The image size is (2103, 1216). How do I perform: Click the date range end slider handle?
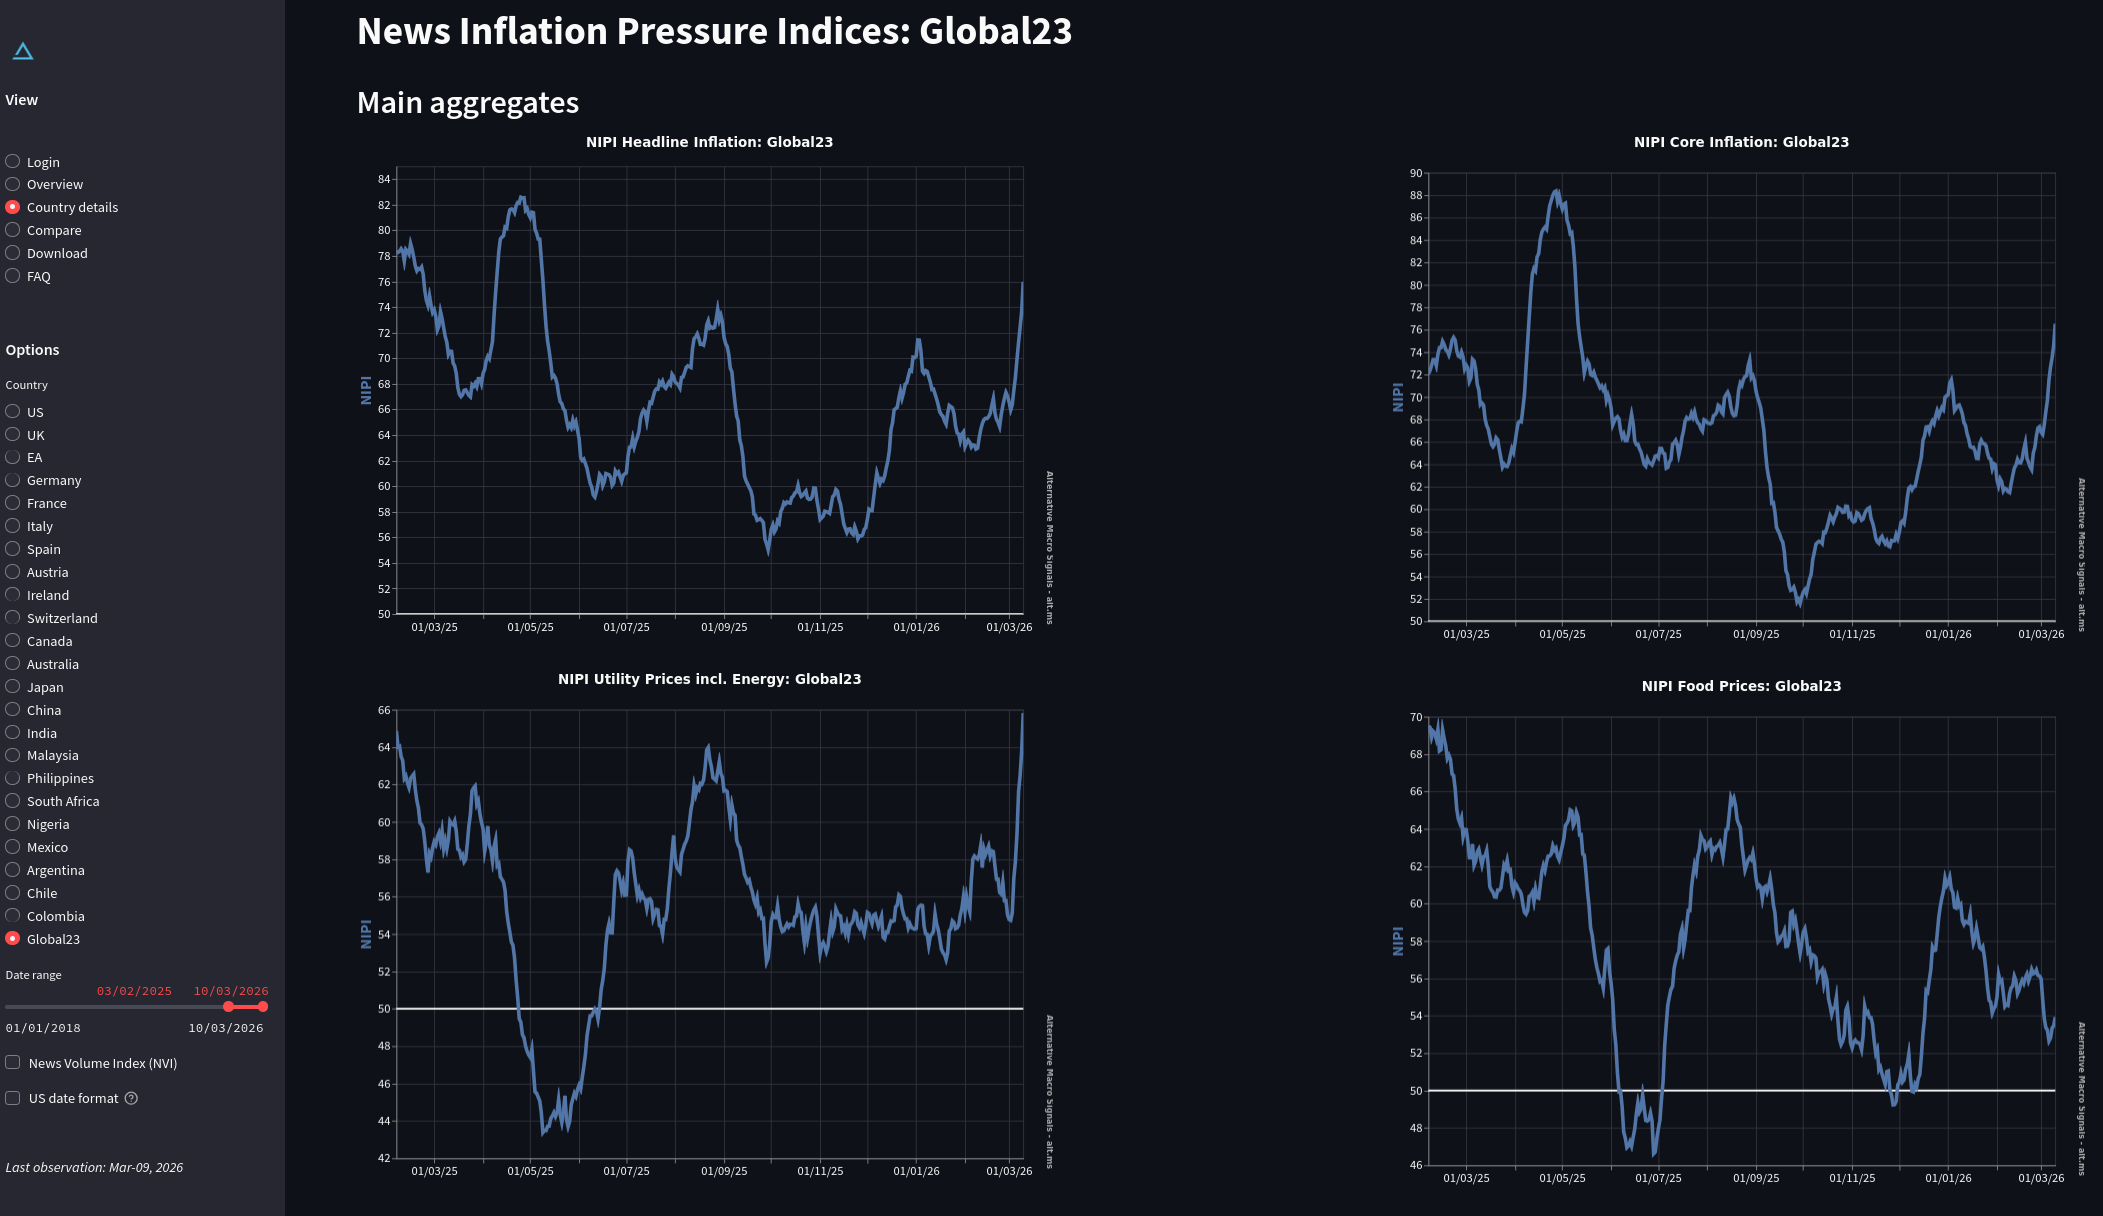point(263,1006)
